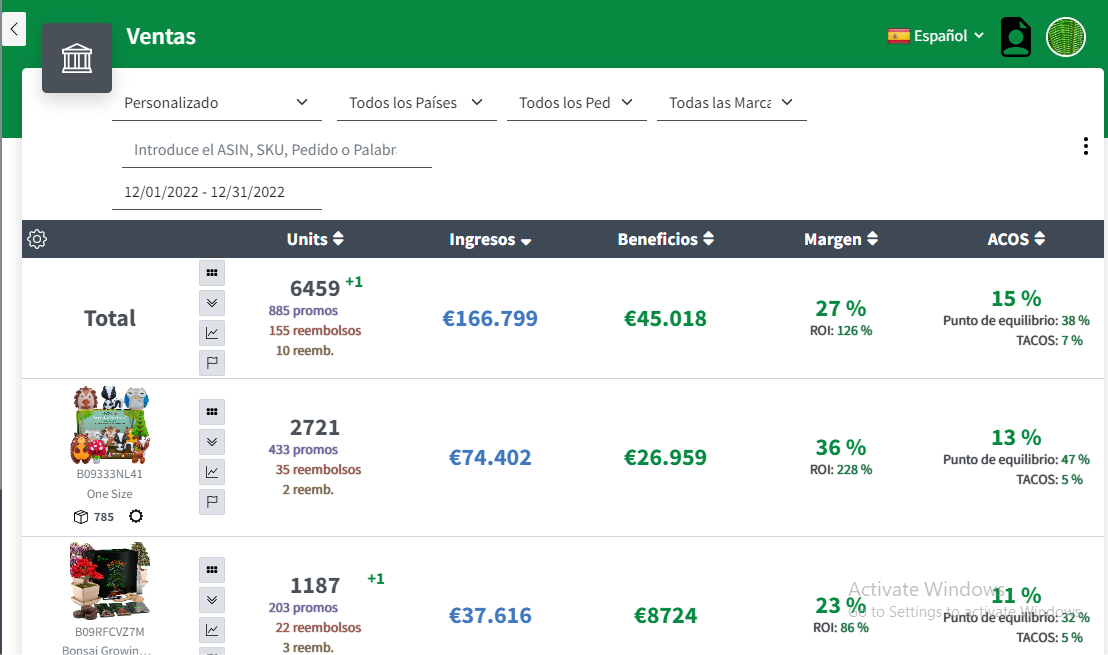
Task: Click €37.616 ingresos value
Action: tap(490, 615)
